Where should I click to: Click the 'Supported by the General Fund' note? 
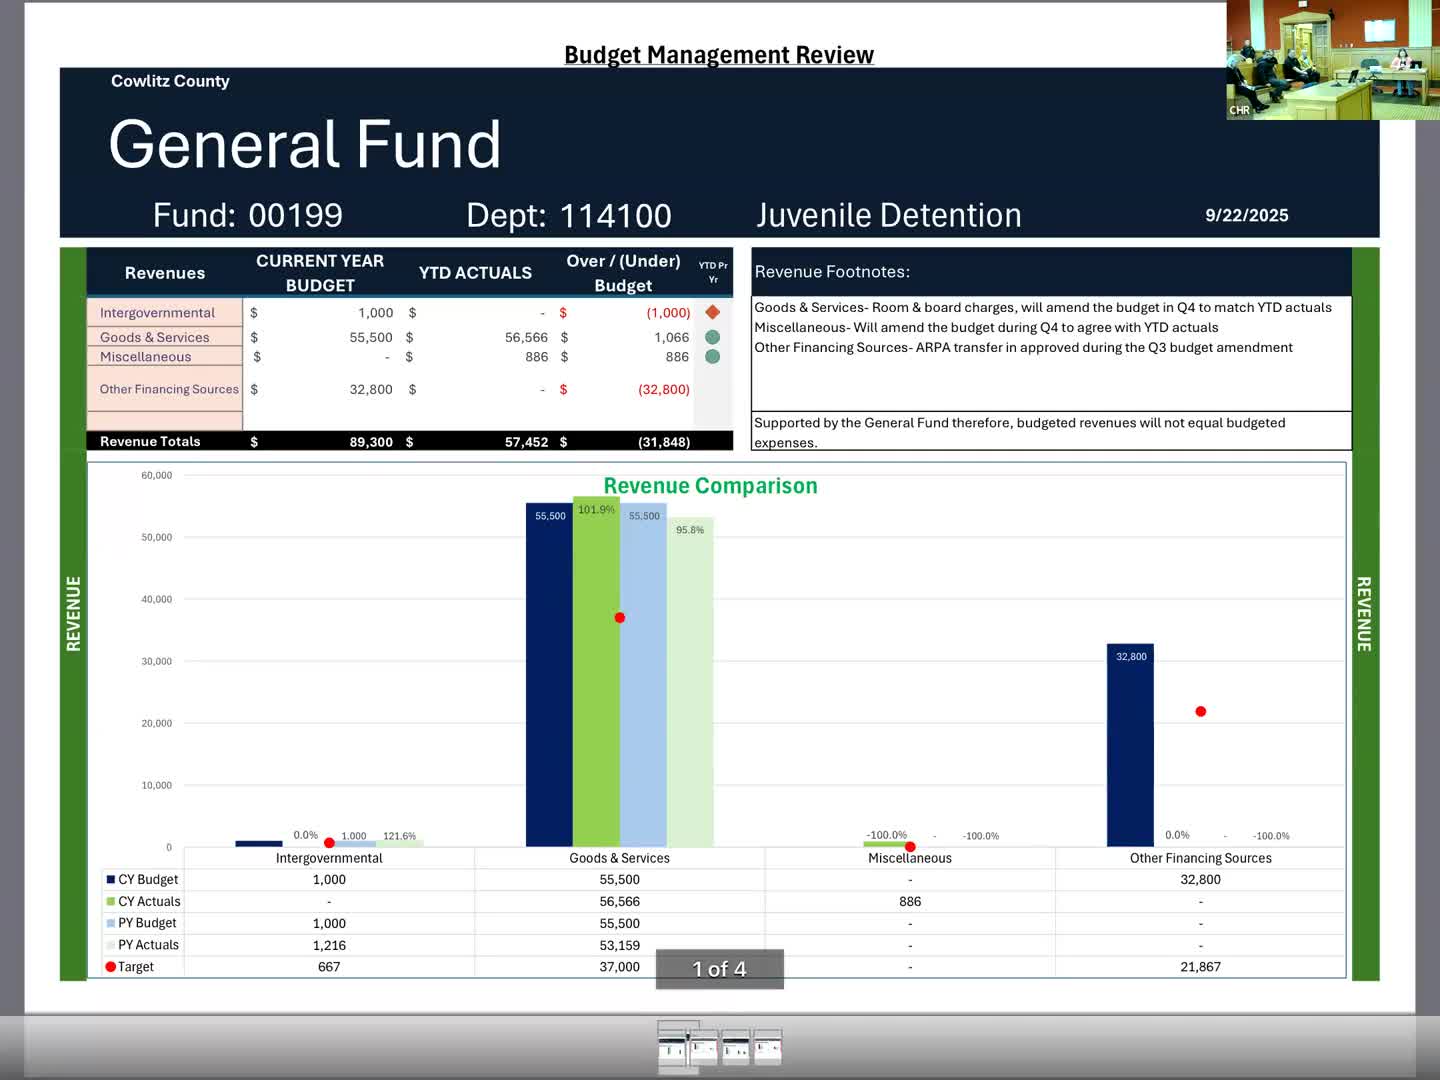[x=1020, y=432]
